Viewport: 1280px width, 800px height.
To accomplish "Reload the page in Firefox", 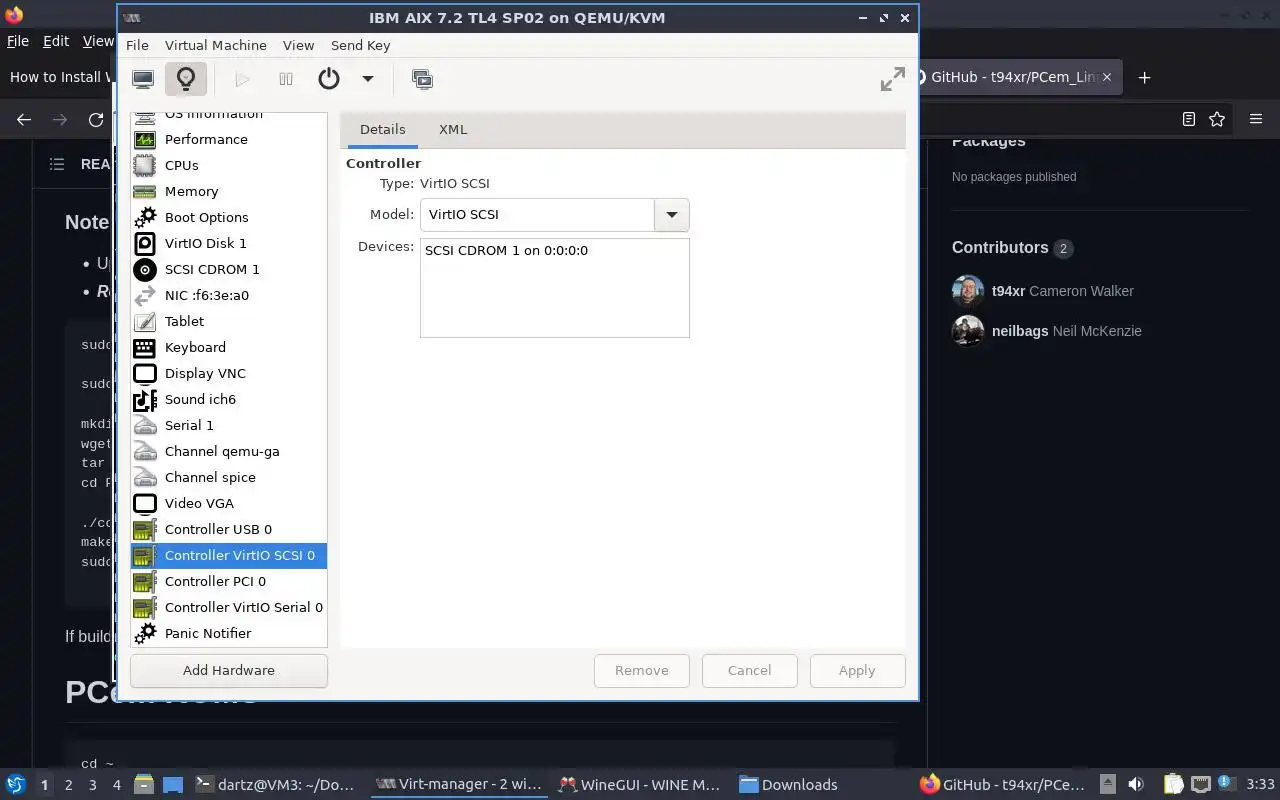I will pos(96,119).
